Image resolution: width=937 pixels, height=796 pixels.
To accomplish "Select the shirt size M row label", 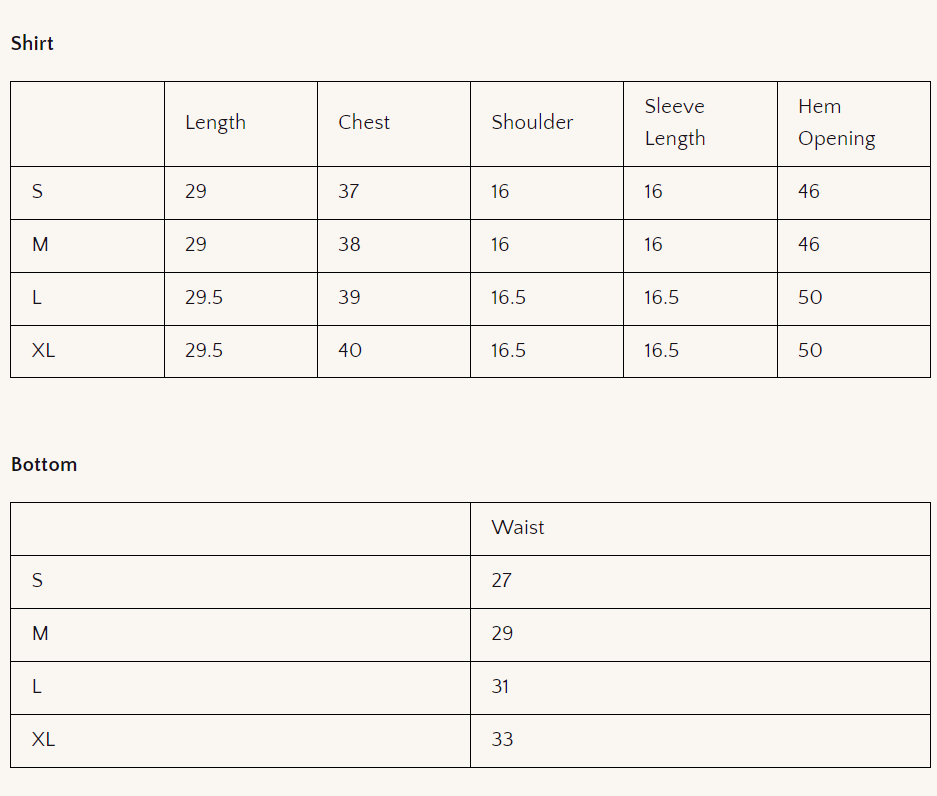I will [40, 244].
